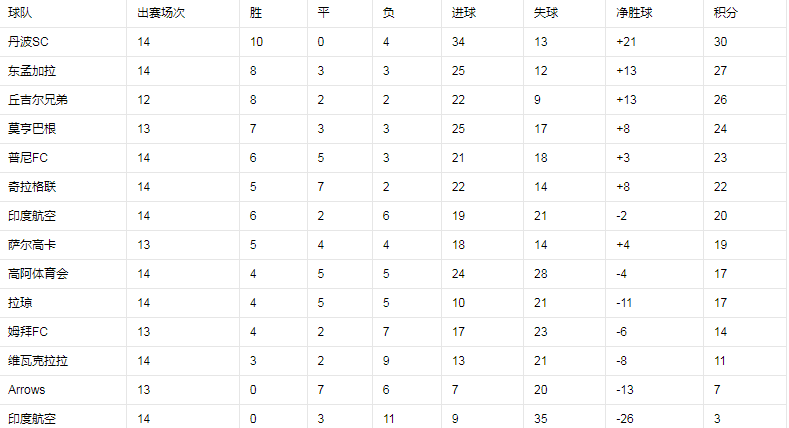Select the 平 column header
Image resolution: width=789 pixels, height=428 pixels.
[x=323, y=13]
